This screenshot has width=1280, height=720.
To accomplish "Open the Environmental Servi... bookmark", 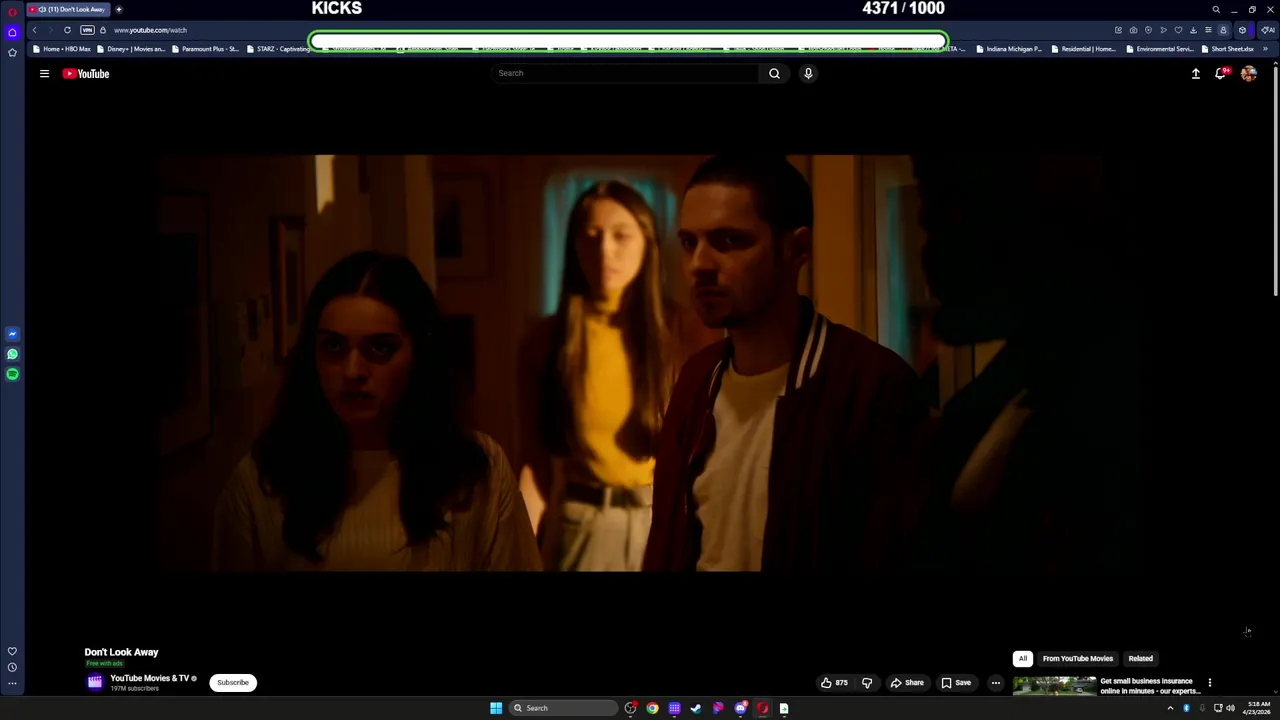I will [x=1158, y=49].
